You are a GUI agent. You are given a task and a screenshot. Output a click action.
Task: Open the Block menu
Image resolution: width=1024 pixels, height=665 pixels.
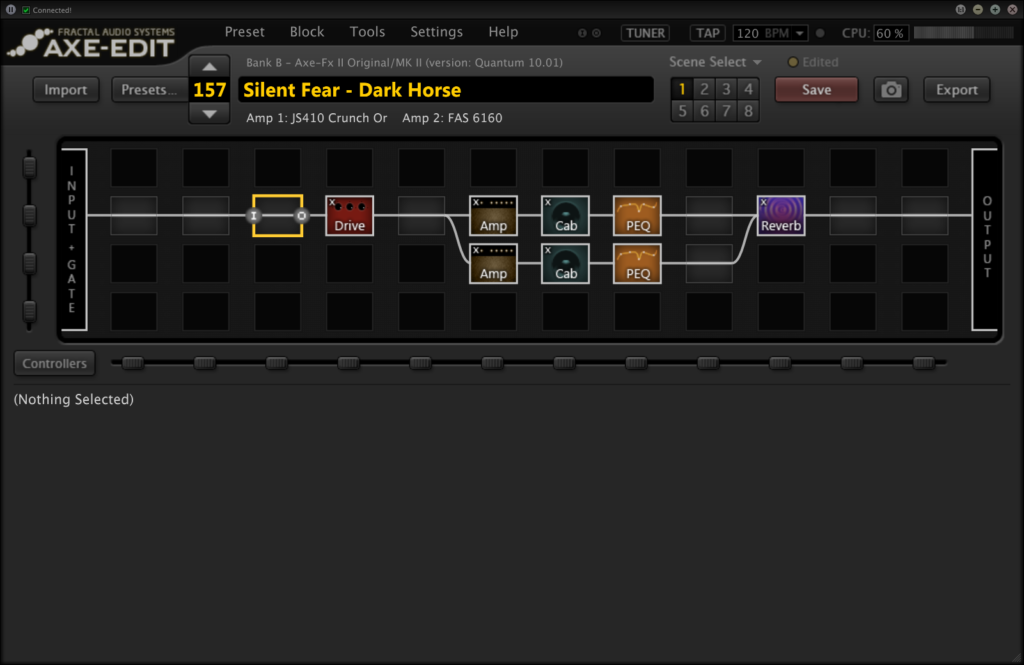pyautogui.click(x=307, y=32)
